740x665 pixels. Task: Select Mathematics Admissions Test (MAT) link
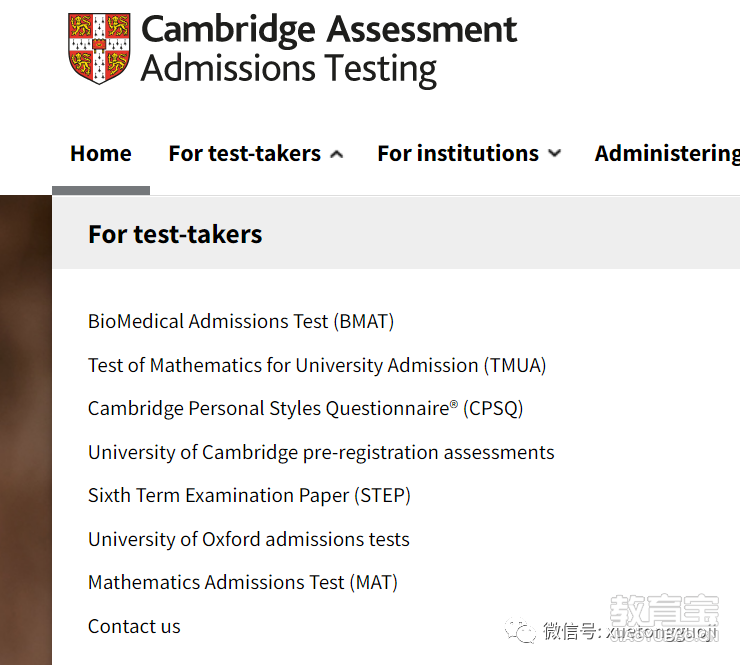pos(243,582)
